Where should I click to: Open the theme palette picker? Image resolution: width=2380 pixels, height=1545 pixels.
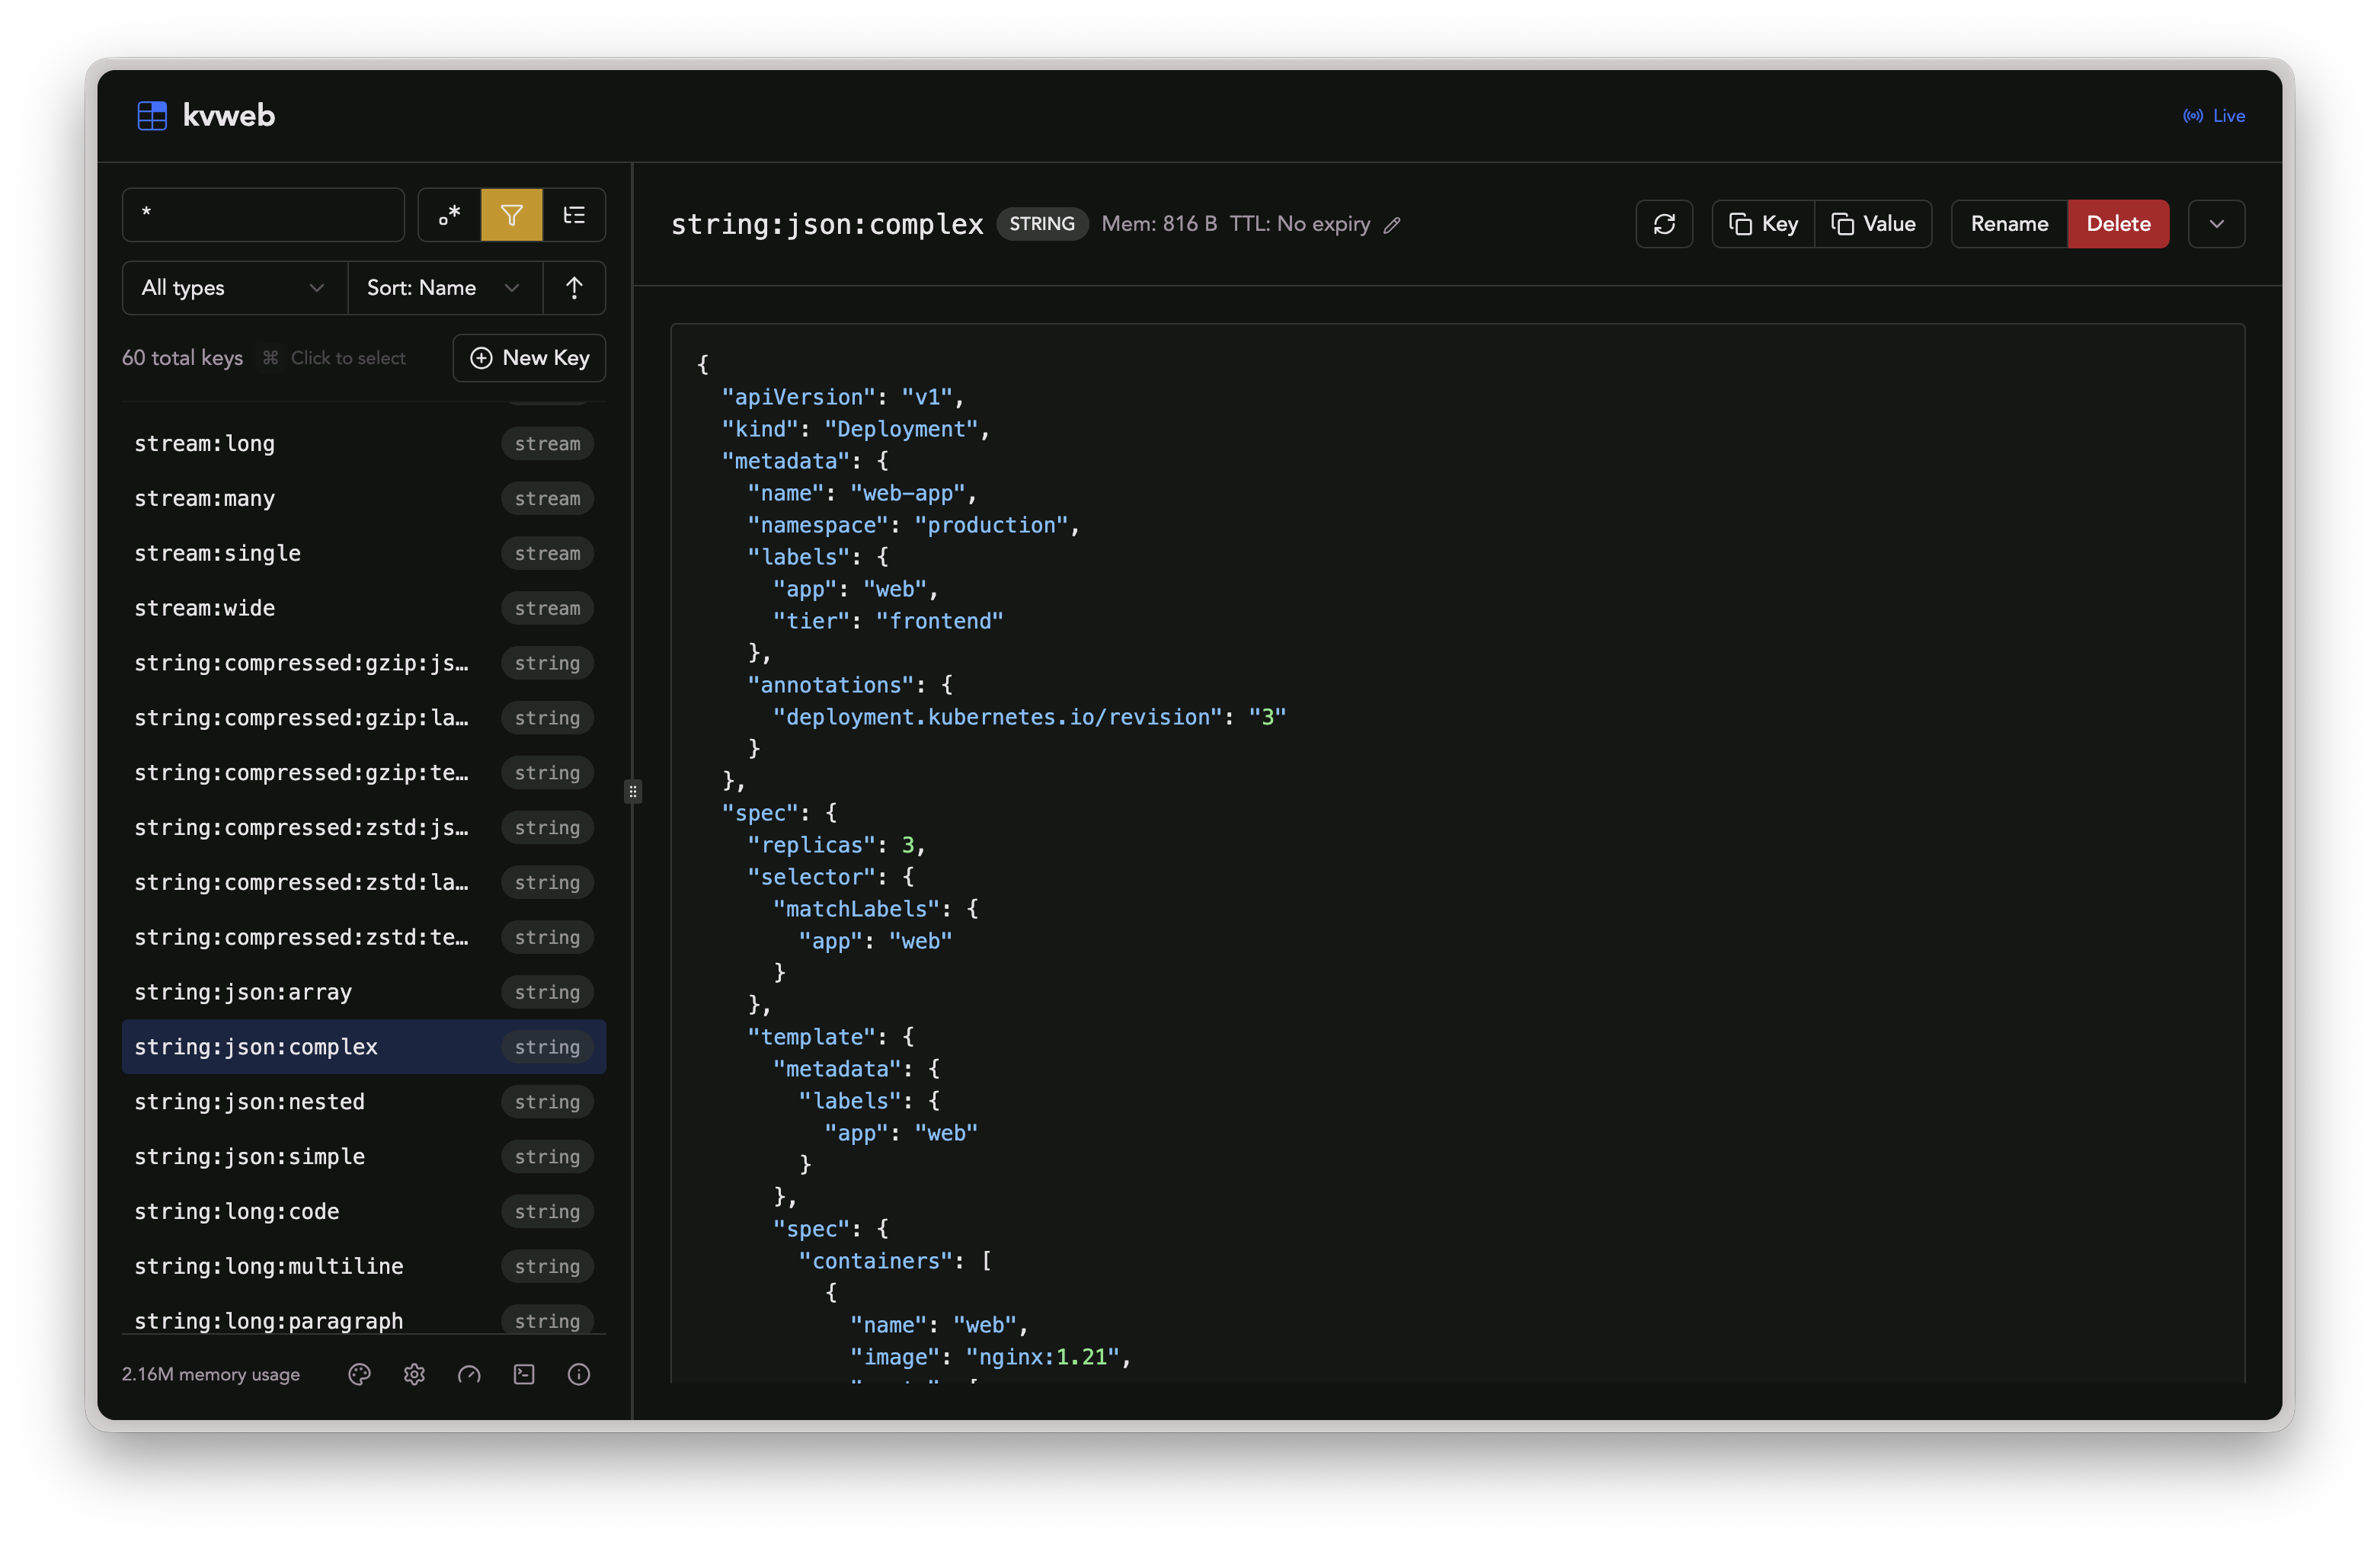[x=360, y=1374]
